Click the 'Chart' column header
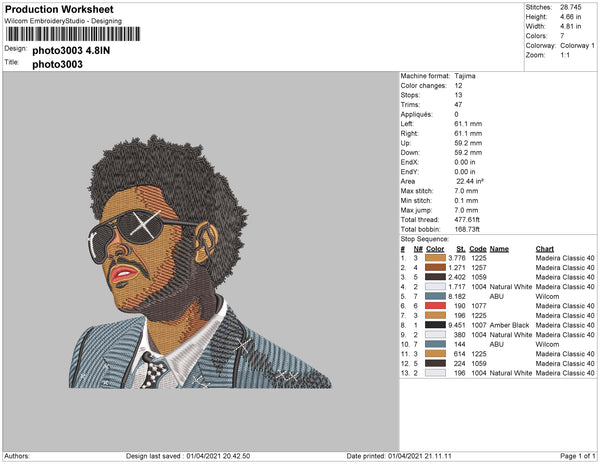Viewport: 600px width, 464px height. (x=545, y=249)
